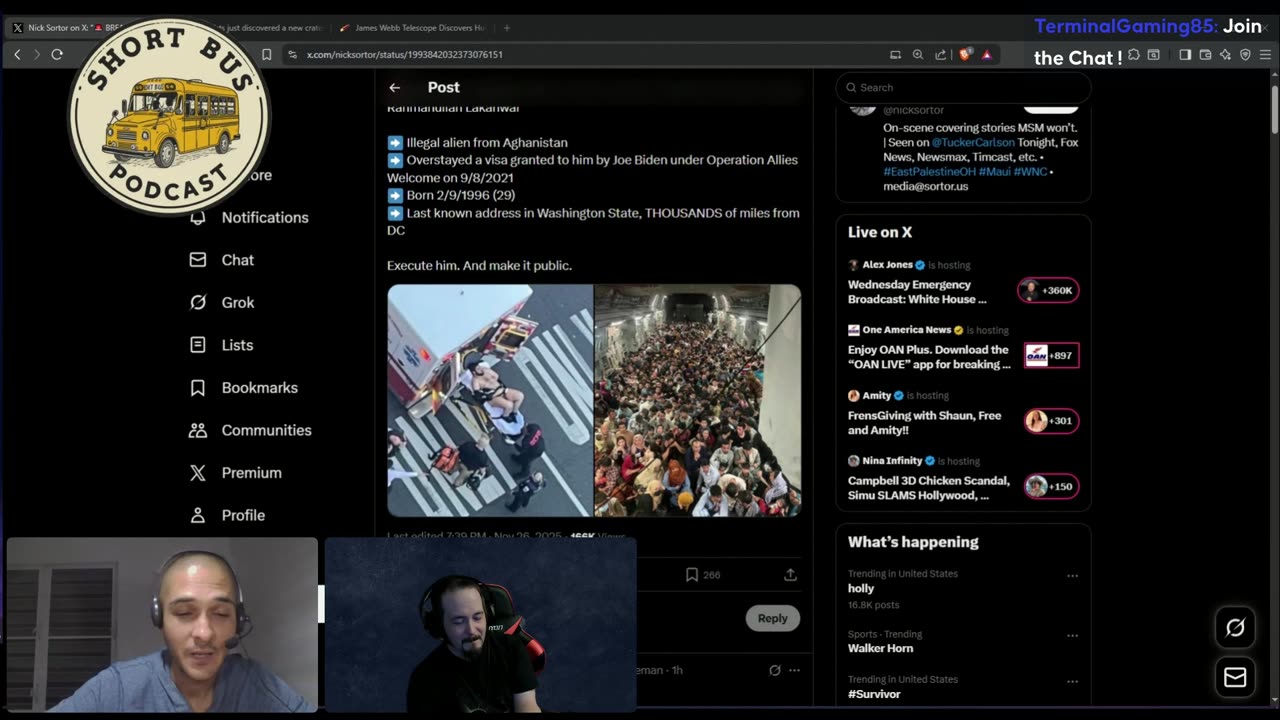This screenshot has height=720, width=1280.
Task: Click the browser sidebar panel icon
Action: pyautogui.click(x=1185, y=55)
